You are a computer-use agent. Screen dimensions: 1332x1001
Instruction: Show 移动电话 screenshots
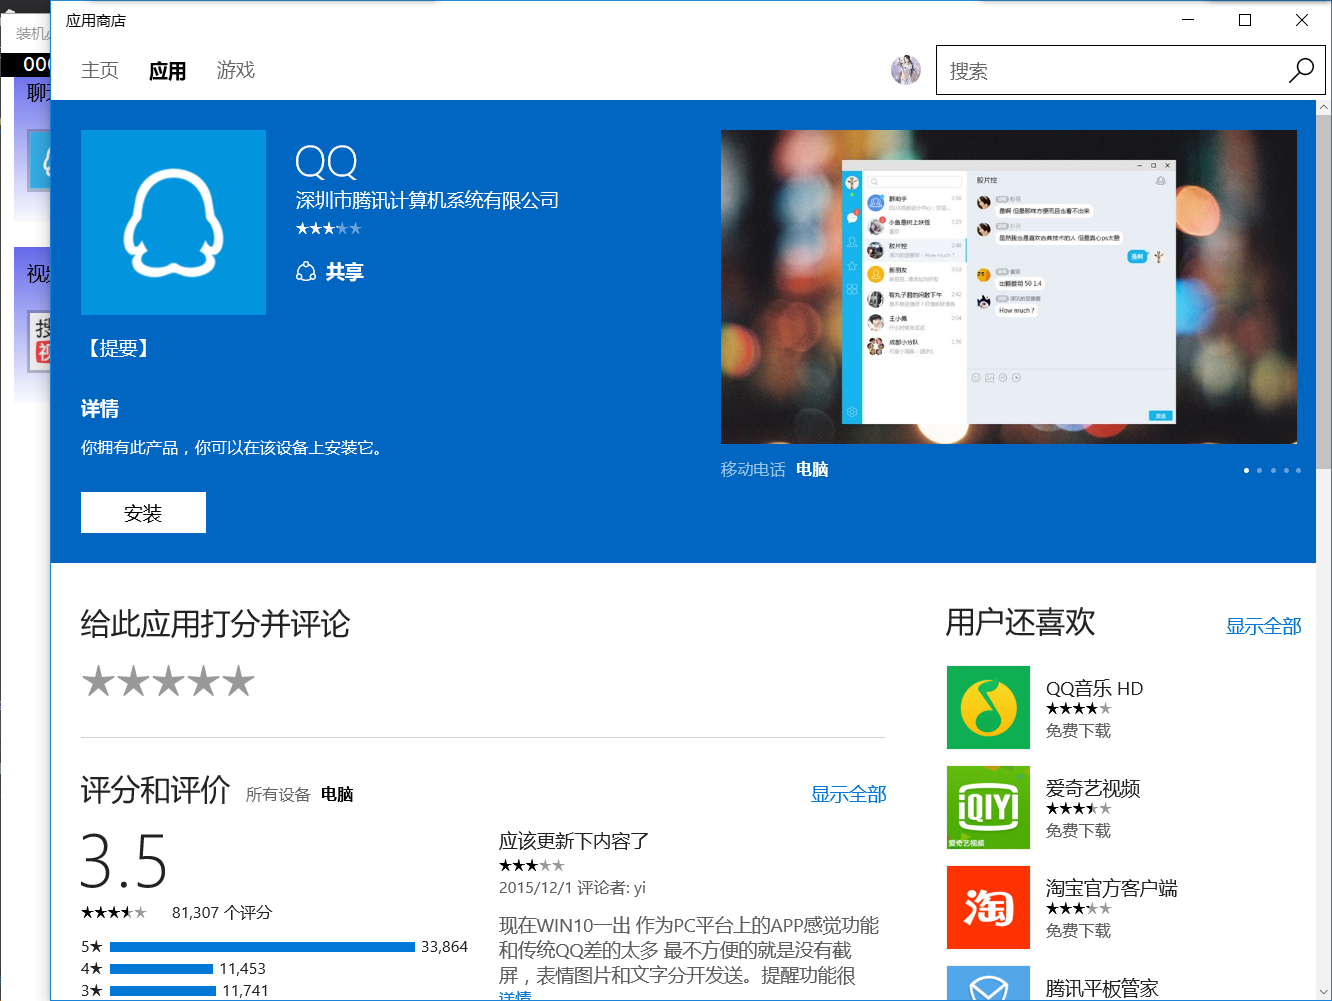(753, 469)
